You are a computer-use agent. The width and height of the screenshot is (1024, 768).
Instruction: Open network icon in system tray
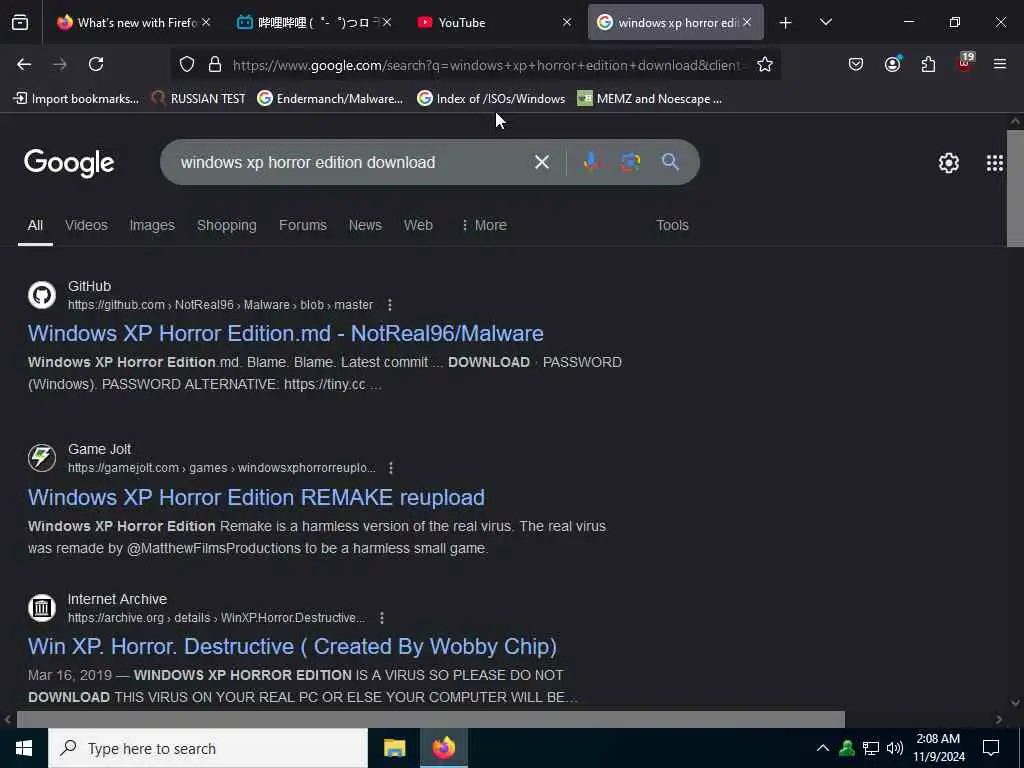click(x=871, y=748)
